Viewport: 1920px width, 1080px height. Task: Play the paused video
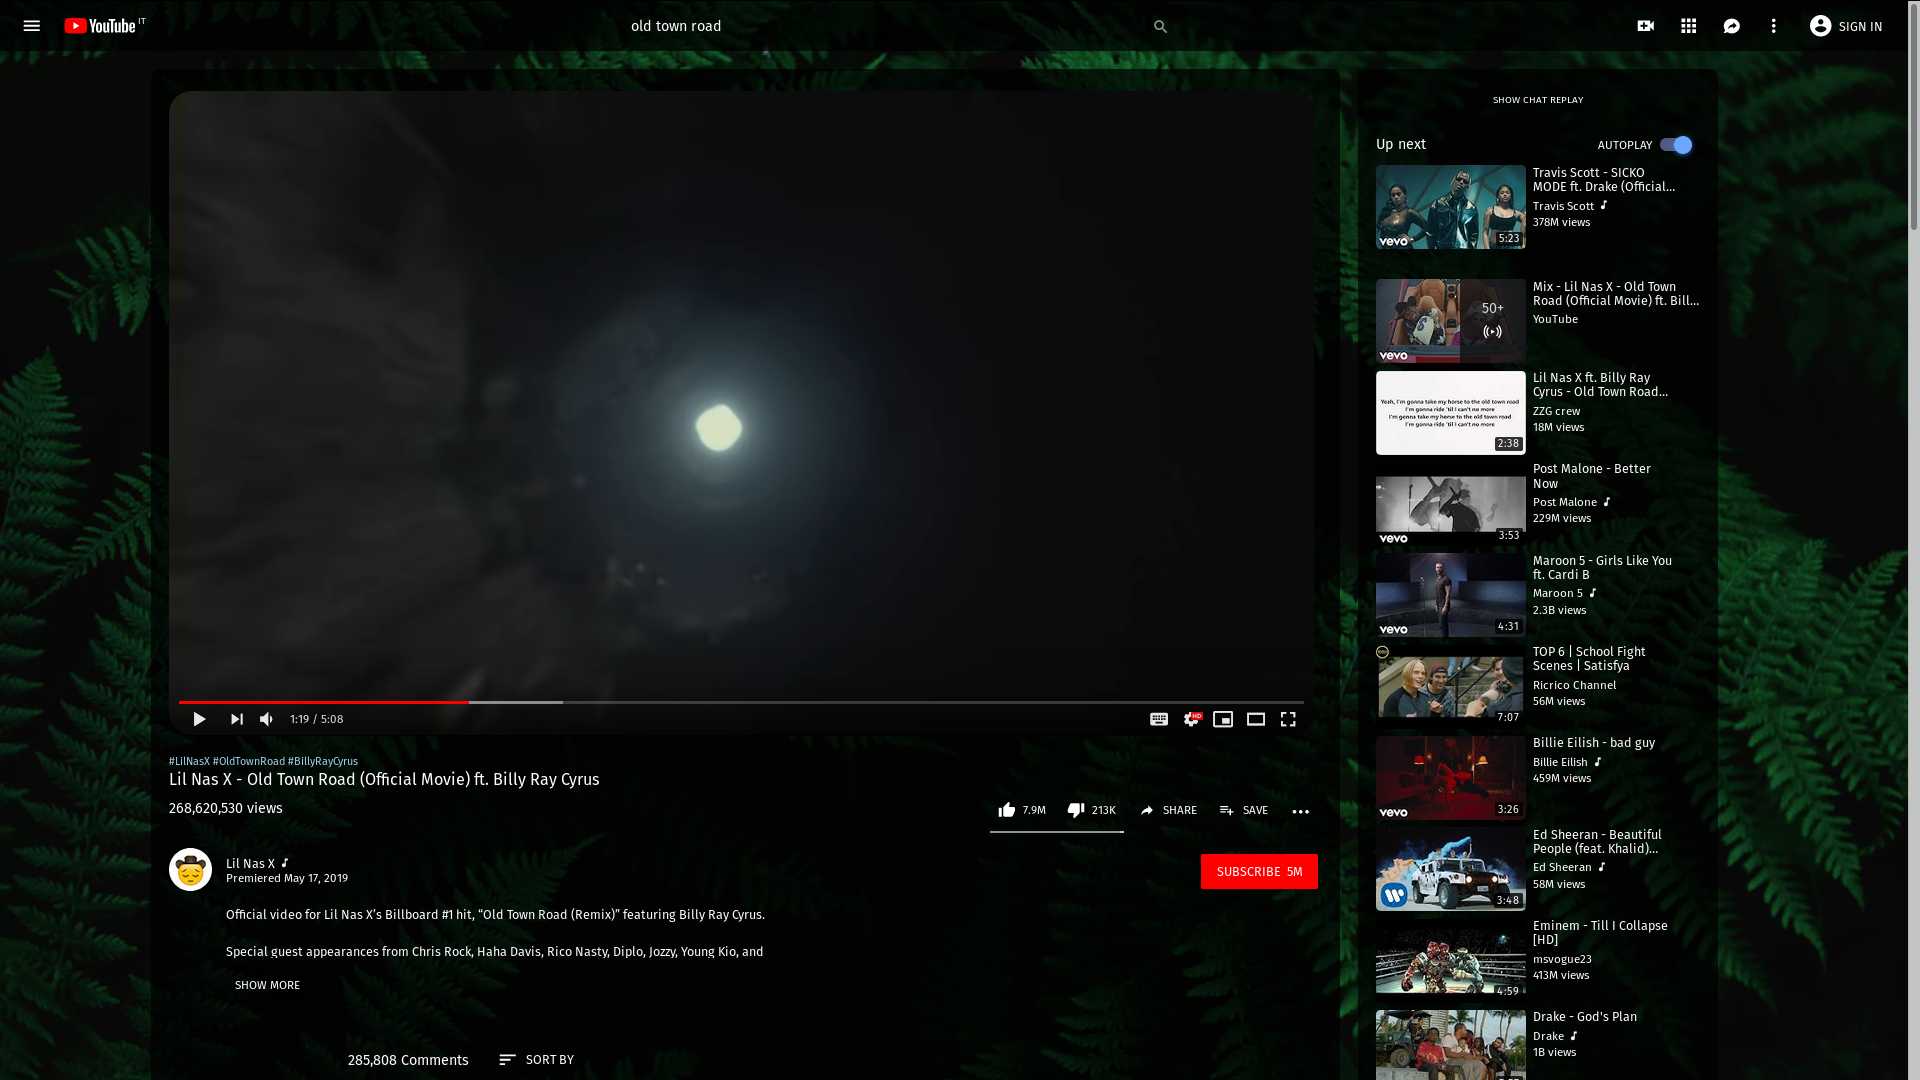tap(199, 719)
